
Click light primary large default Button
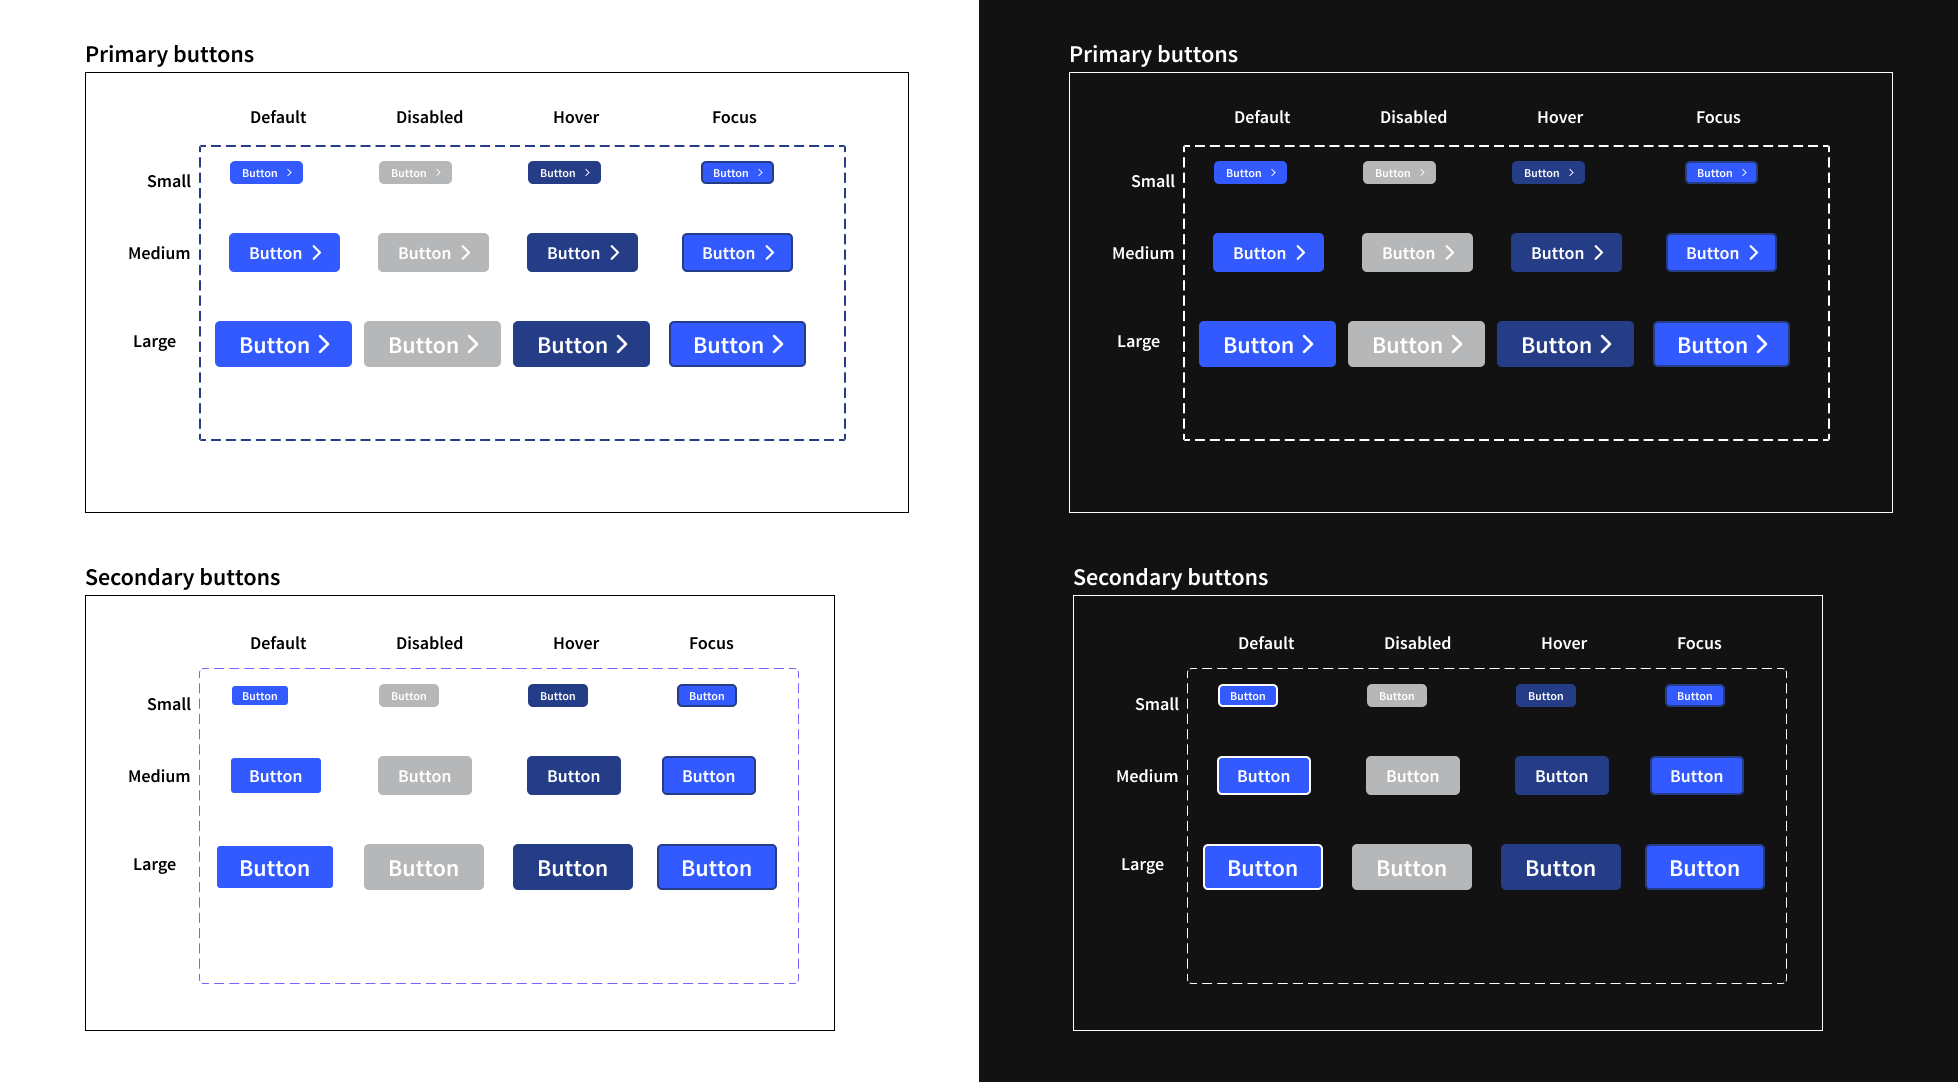tap(283, 345)
